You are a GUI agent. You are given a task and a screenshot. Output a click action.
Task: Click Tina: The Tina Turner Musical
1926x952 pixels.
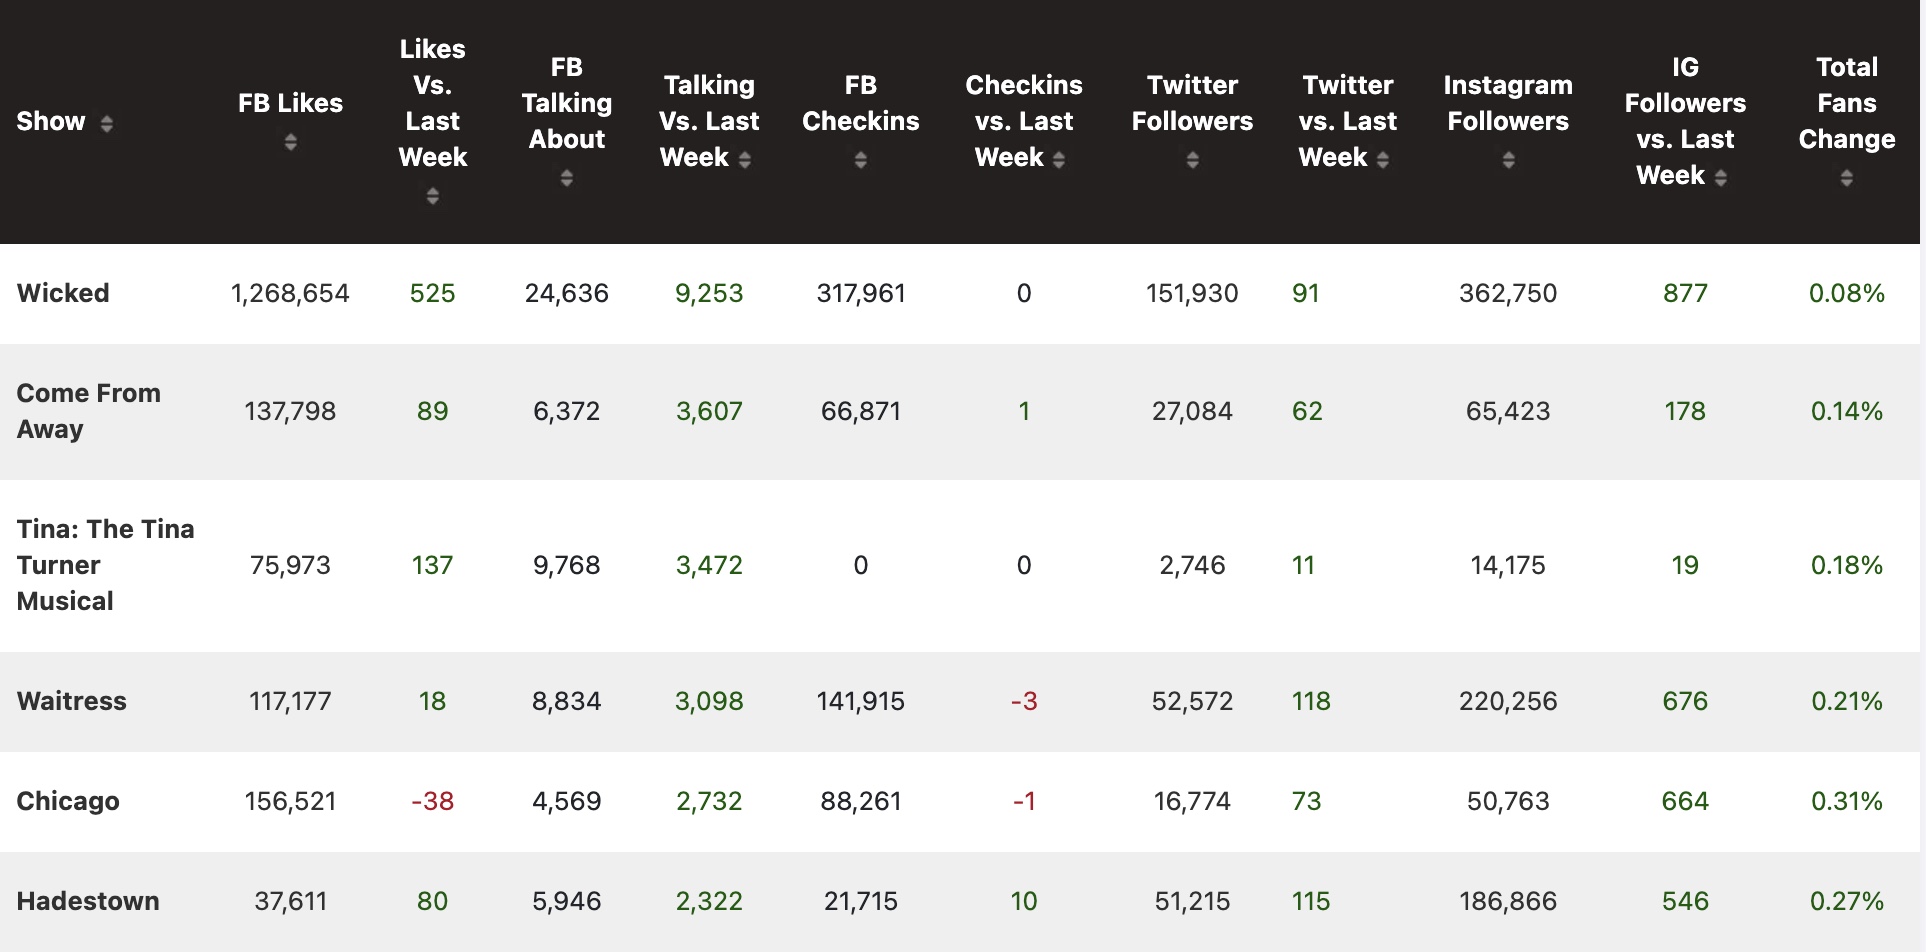pyautogui.click(x=105, y=565)
